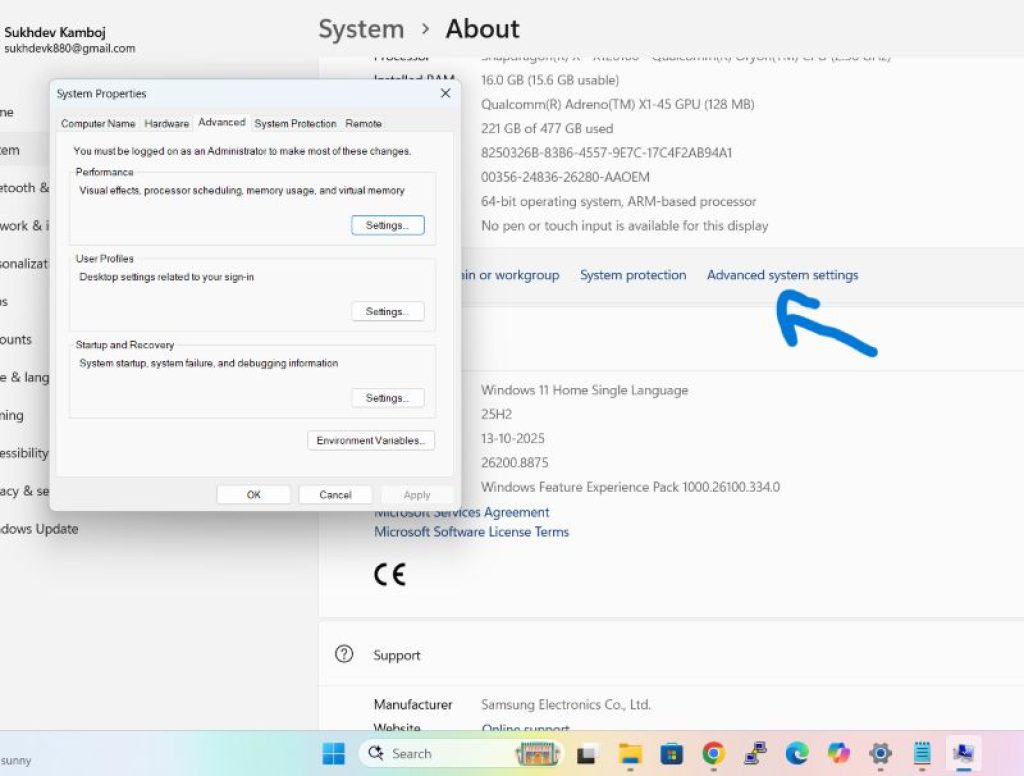Screen dimensions: 1024x776
Task: Click the Manufacturer label
Action: (x=413, y=704)
